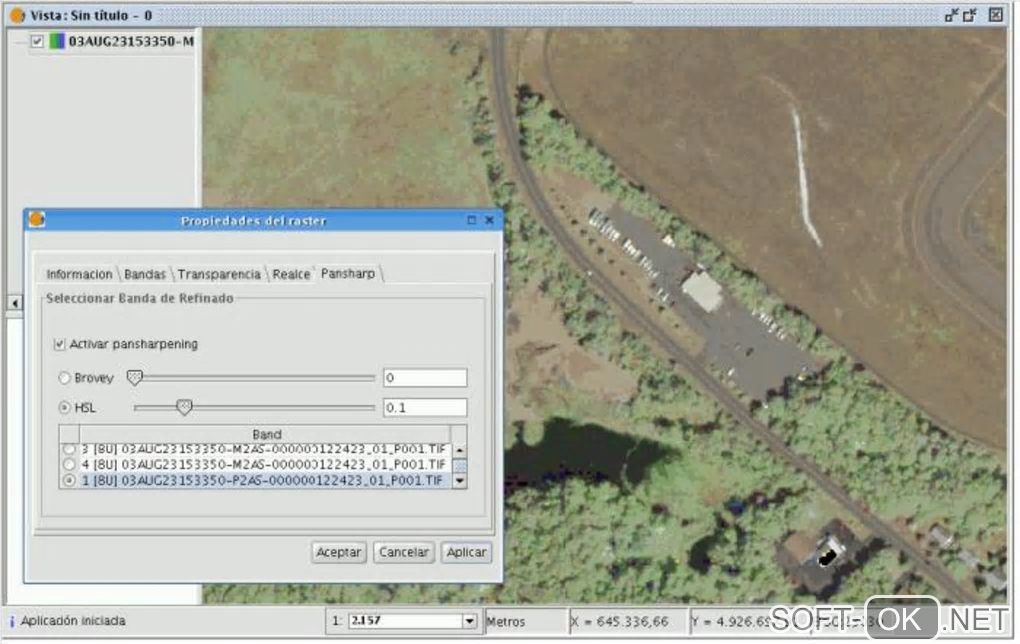Click row text 1 [8U] 03AUG23153350-P2AS

(262, 481)
